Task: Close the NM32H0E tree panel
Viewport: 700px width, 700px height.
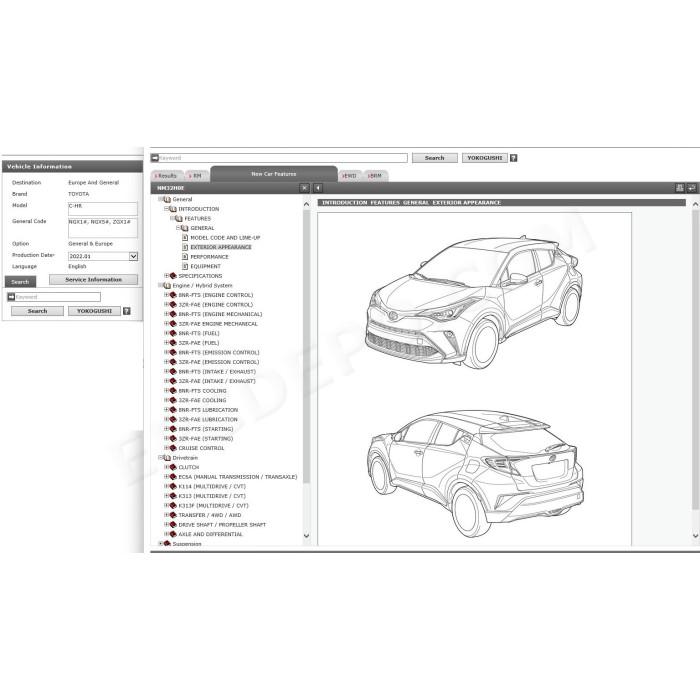Action: 304,188
